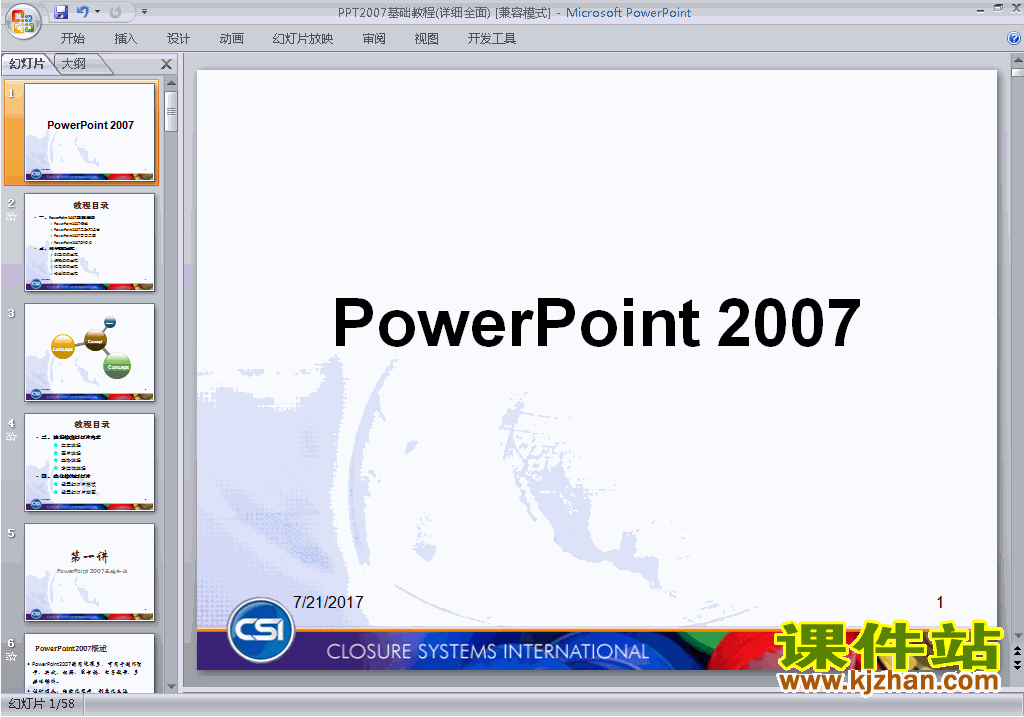The image size is (1024, 718).
Task: Click main slide area scroll down arrow
Action: (1017, 636)
